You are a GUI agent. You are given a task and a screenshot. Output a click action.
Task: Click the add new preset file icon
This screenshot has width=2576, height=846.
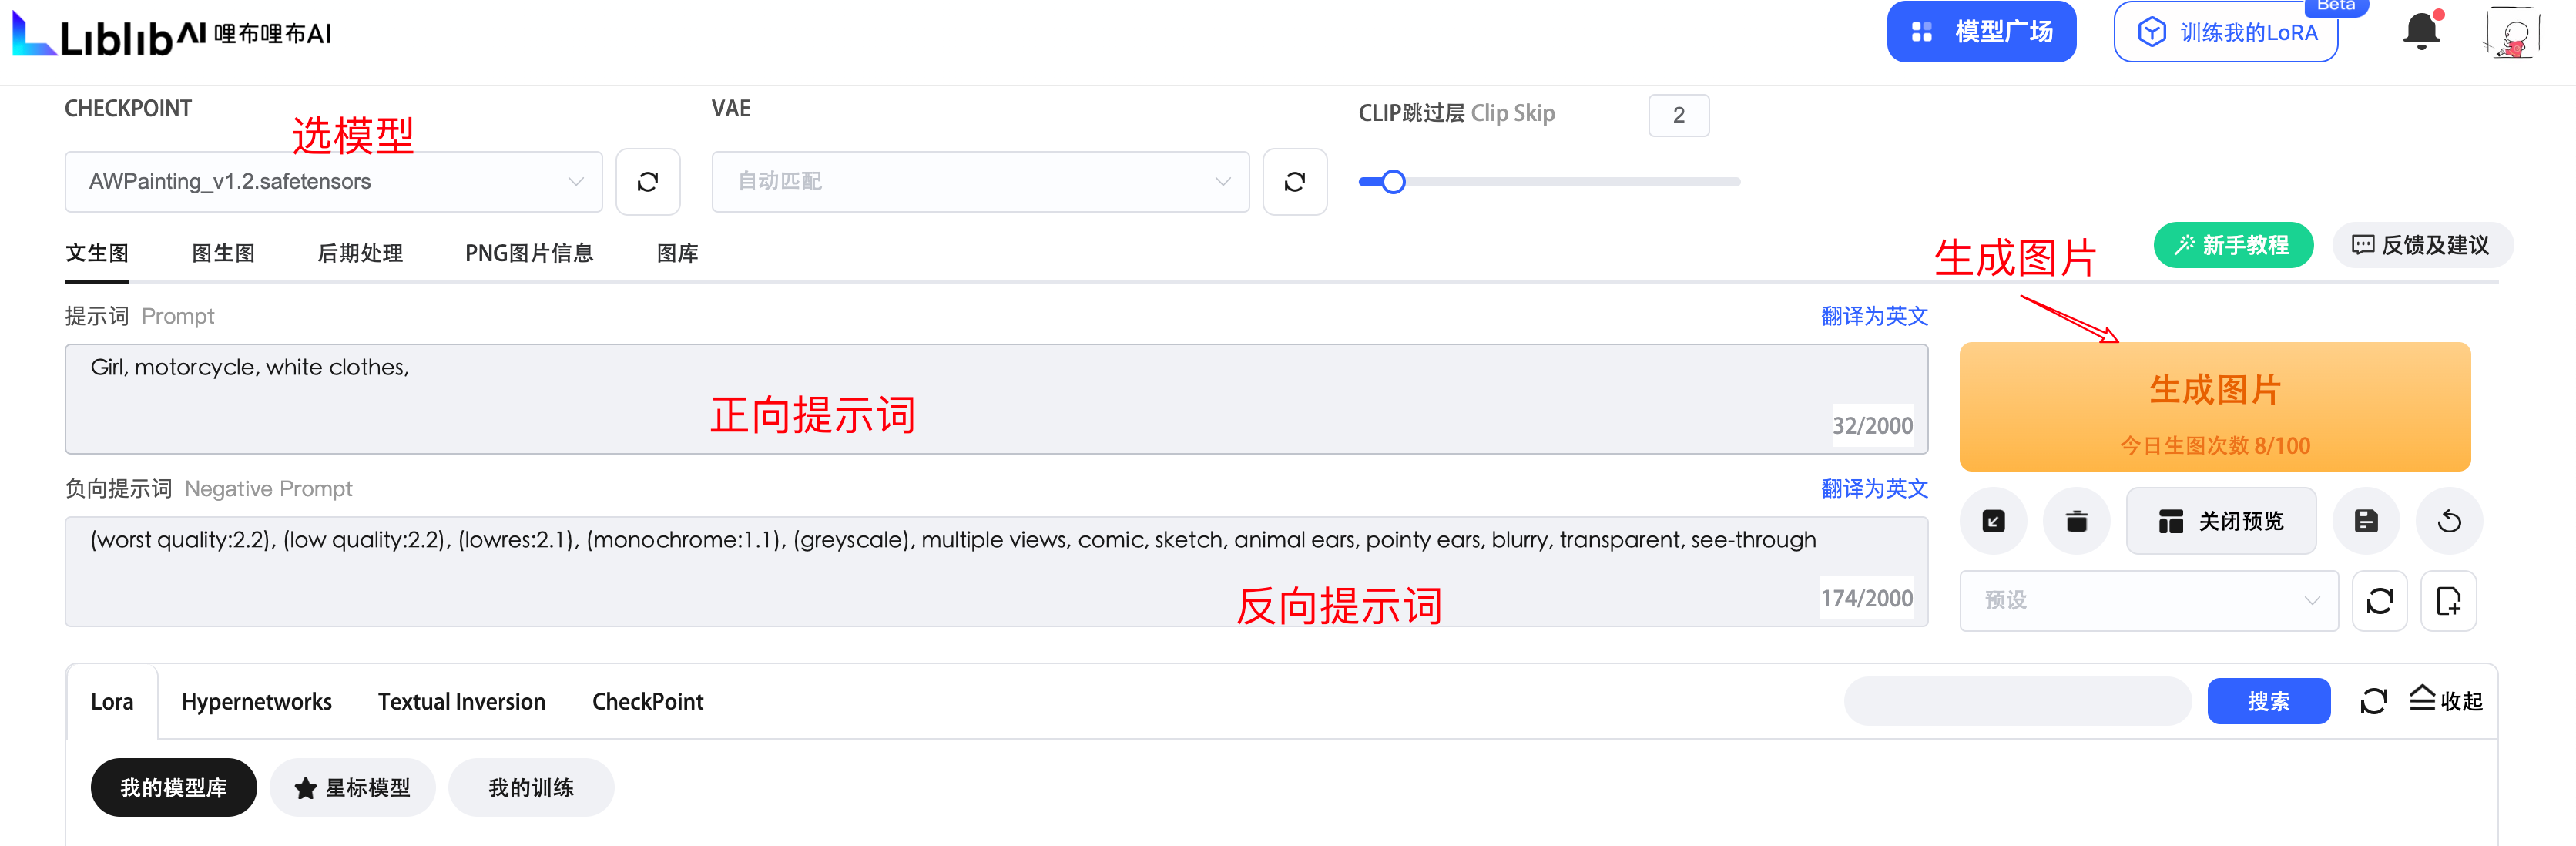[x=2447, y=601]
